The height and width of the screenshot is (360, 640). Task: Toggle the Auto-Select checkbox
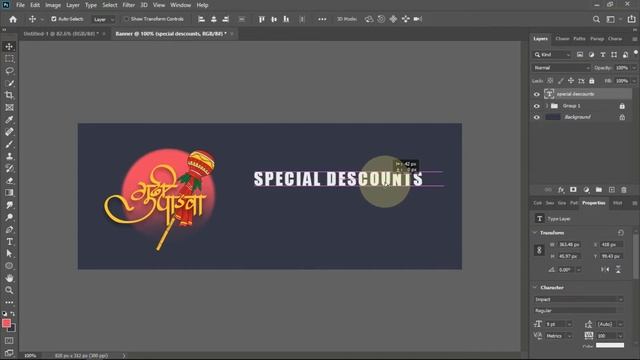coord(53,19)
